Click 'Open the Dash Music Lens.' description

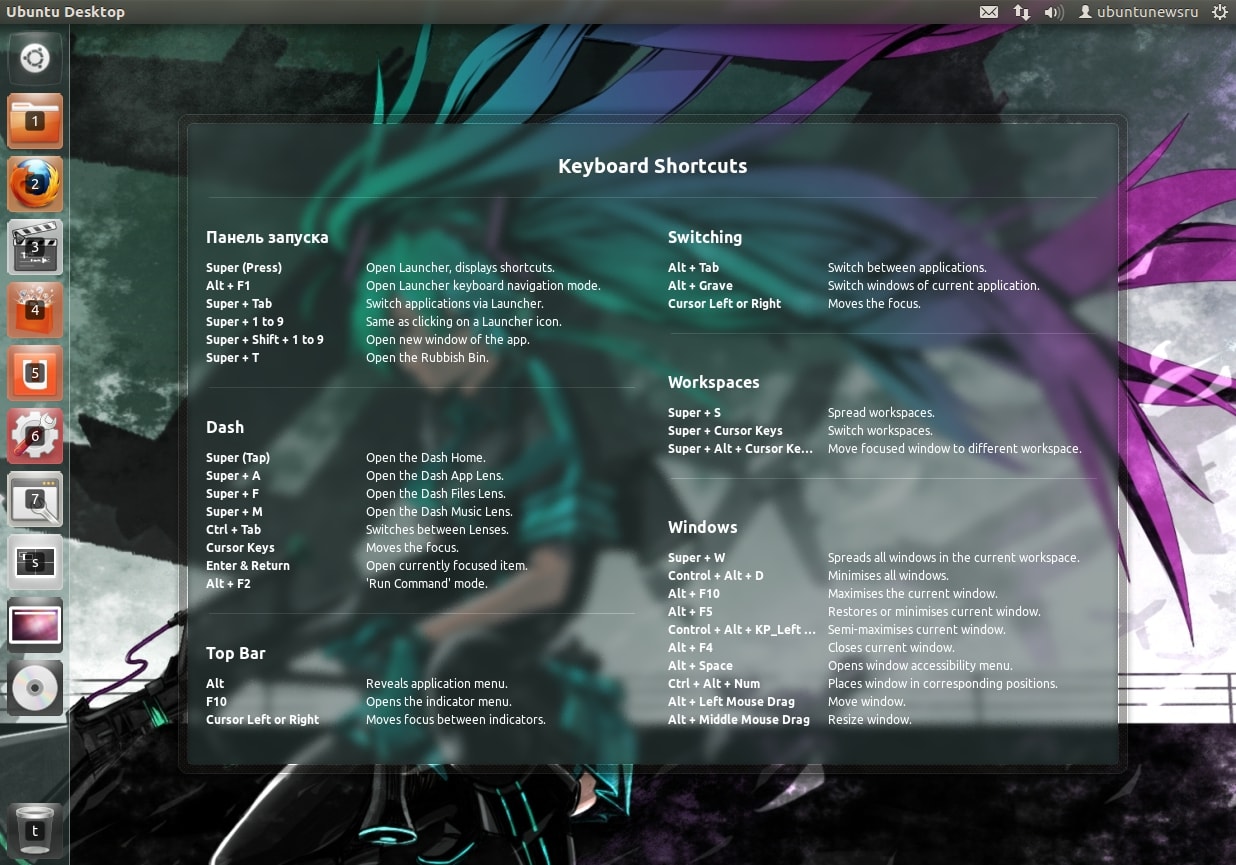point(439,512)
